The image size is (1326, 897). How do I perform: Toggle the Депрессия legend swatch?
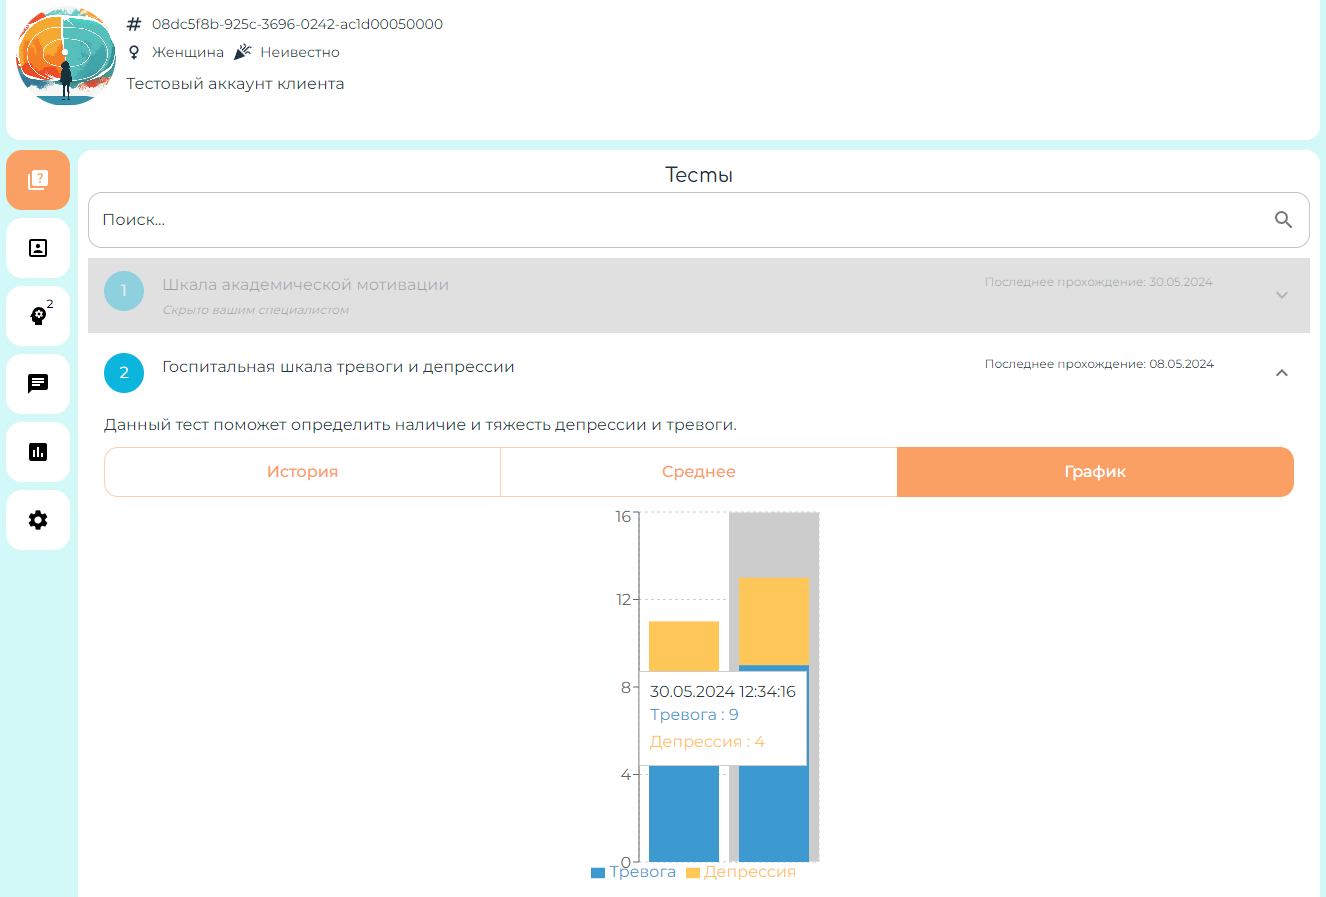(693, 873)
